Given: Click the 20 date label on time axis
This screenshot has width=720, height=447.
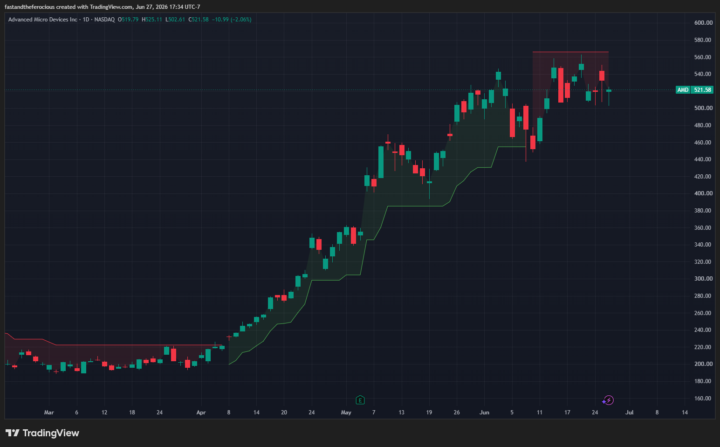Looking at the screenshot, I should click(284, 413).
